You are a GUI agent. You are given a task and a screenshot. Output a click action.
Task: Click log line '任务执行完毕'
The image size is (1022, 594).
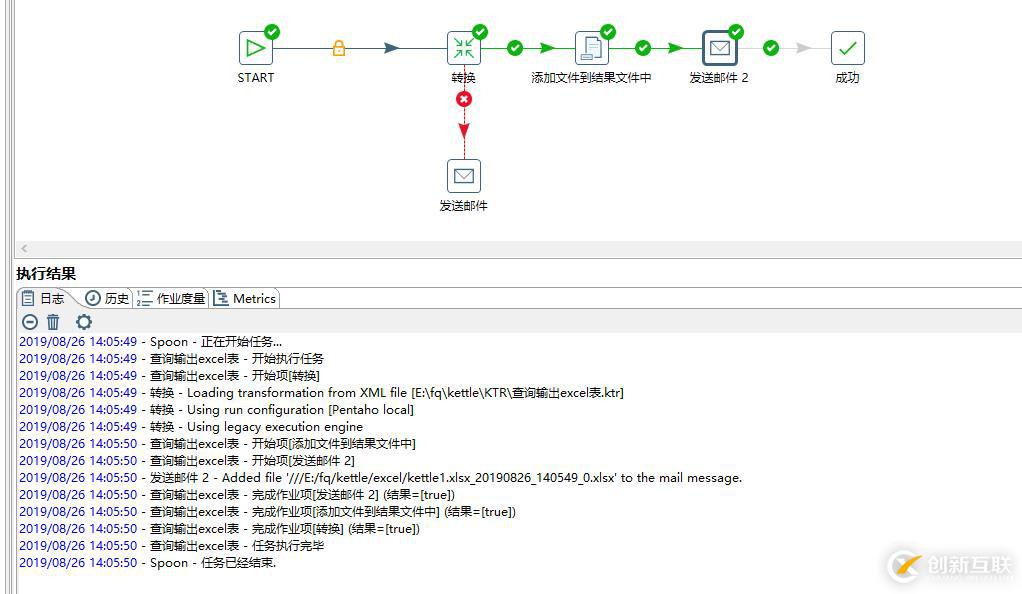(x=171, y=545)
